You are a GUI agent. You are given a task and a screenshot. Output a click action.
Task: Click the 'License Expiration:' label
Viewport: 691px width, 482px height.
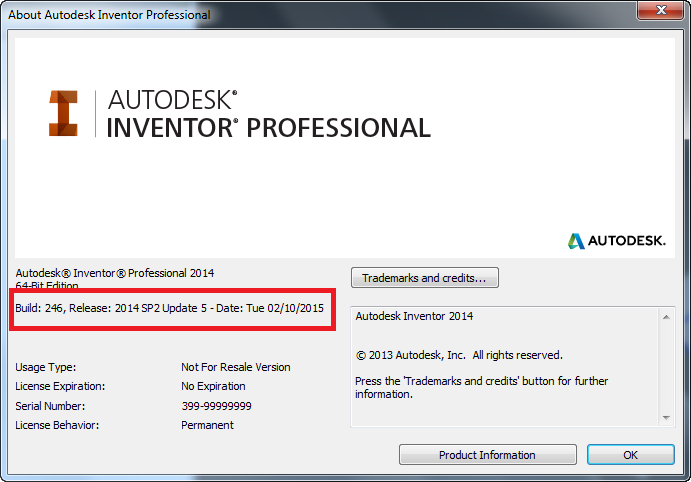(60, 386)
